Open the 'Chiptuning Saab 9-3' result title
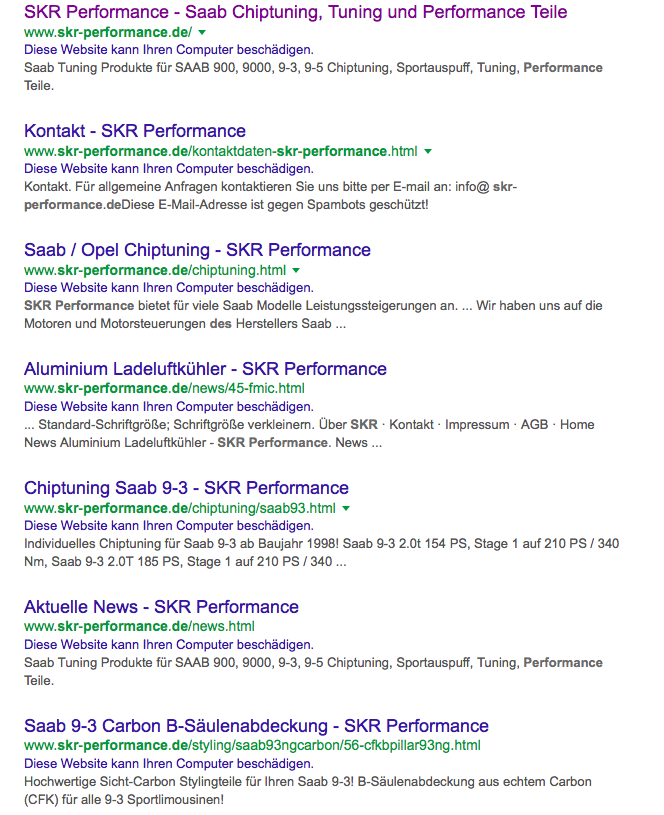The height and width of the screenshot is (815, 664). click(186, 488)
